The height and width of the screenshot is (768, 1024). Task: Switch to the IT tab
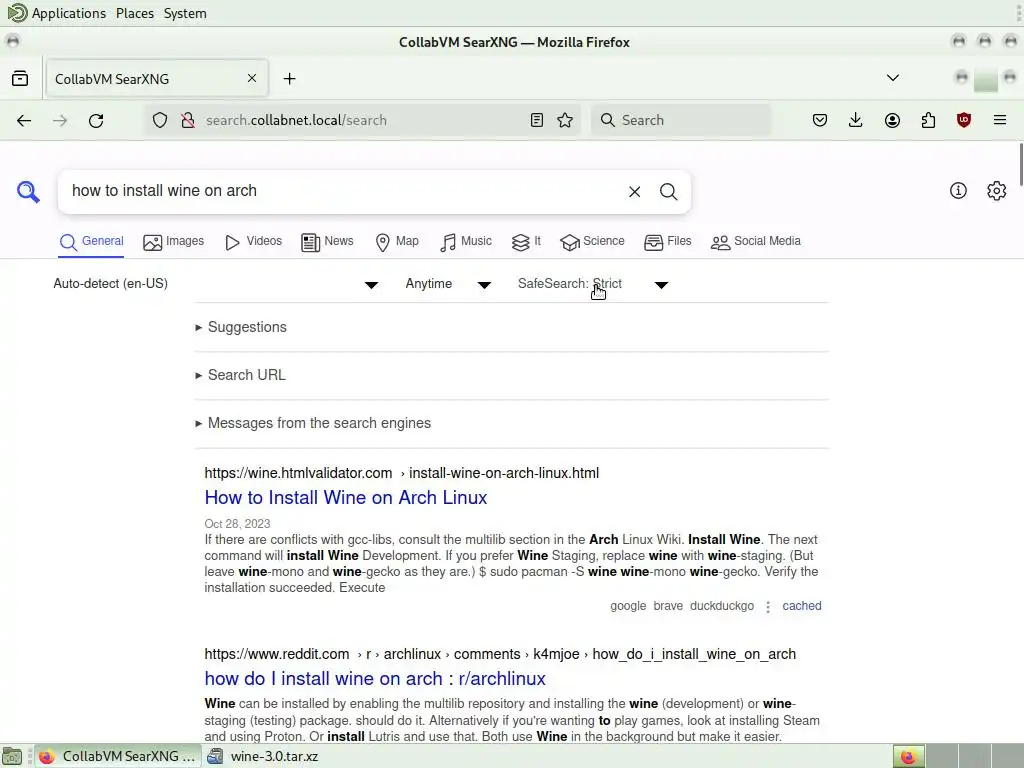click(x=526, y=242)
